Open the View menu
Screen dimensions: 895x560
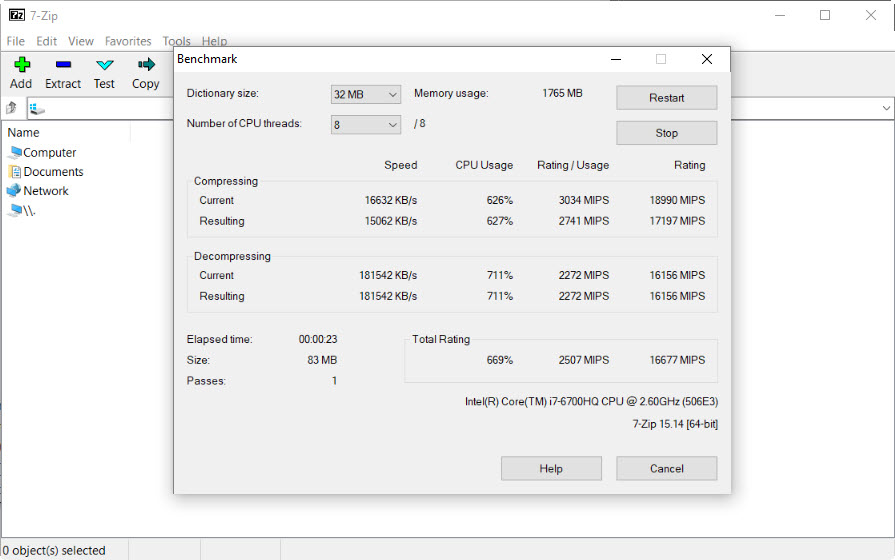81,41
